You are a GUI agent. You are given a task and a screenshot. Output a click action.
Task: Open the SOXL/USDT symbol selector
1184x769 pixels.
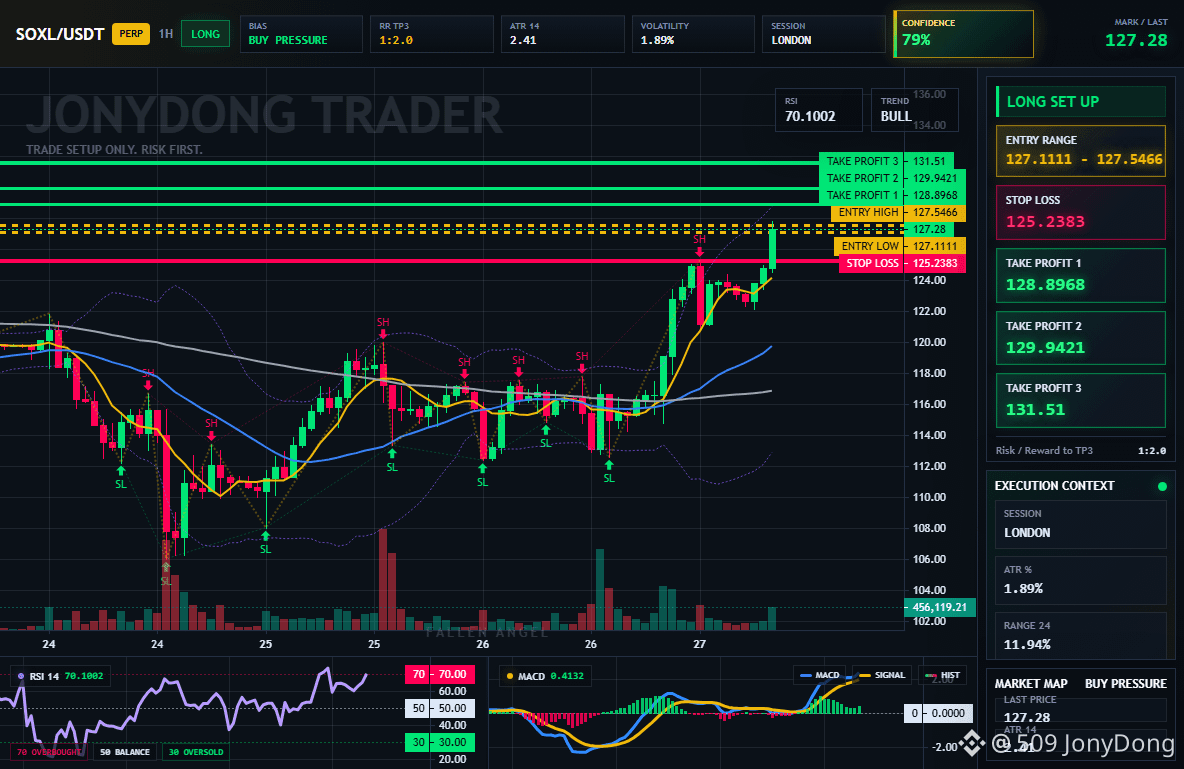pyautogui.click(x=60, y=34)
